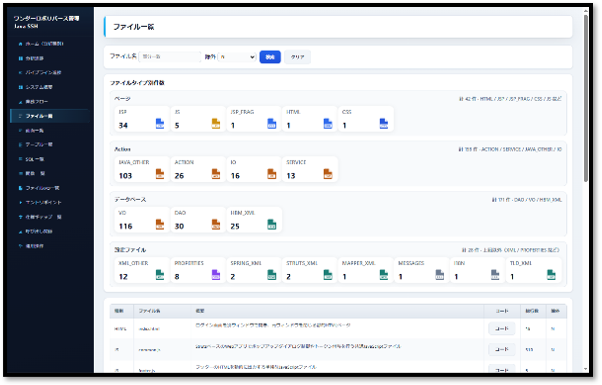This screenshot has height=385, width=602.
Task: Click the icon beside エントリポイント in sidebar
Action: coord(20,202)
